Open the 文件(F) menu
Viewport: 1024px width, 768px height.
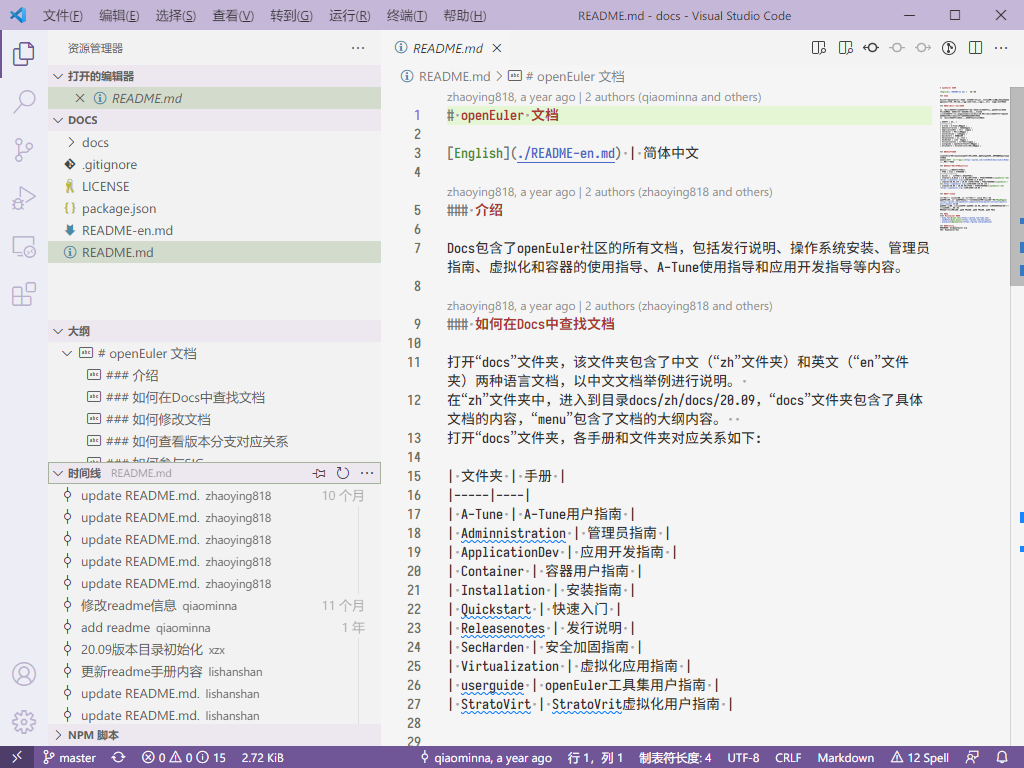(x=63, y=16)
